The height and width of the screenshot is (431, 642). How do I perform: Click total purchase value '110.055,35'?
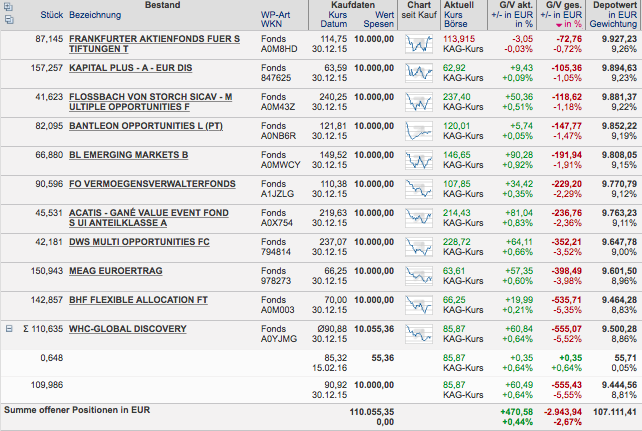(372, 412)
